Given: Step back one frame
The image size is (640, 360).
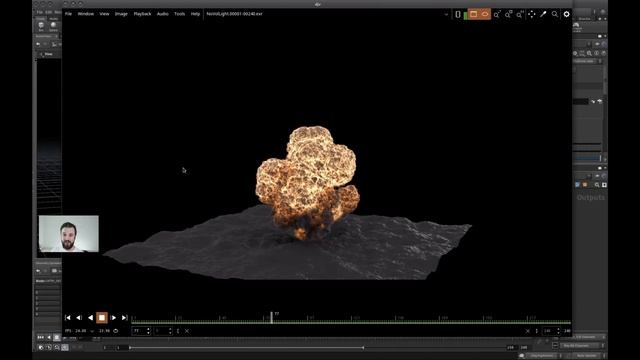Looking at the screenshot, I should (79, 318).
